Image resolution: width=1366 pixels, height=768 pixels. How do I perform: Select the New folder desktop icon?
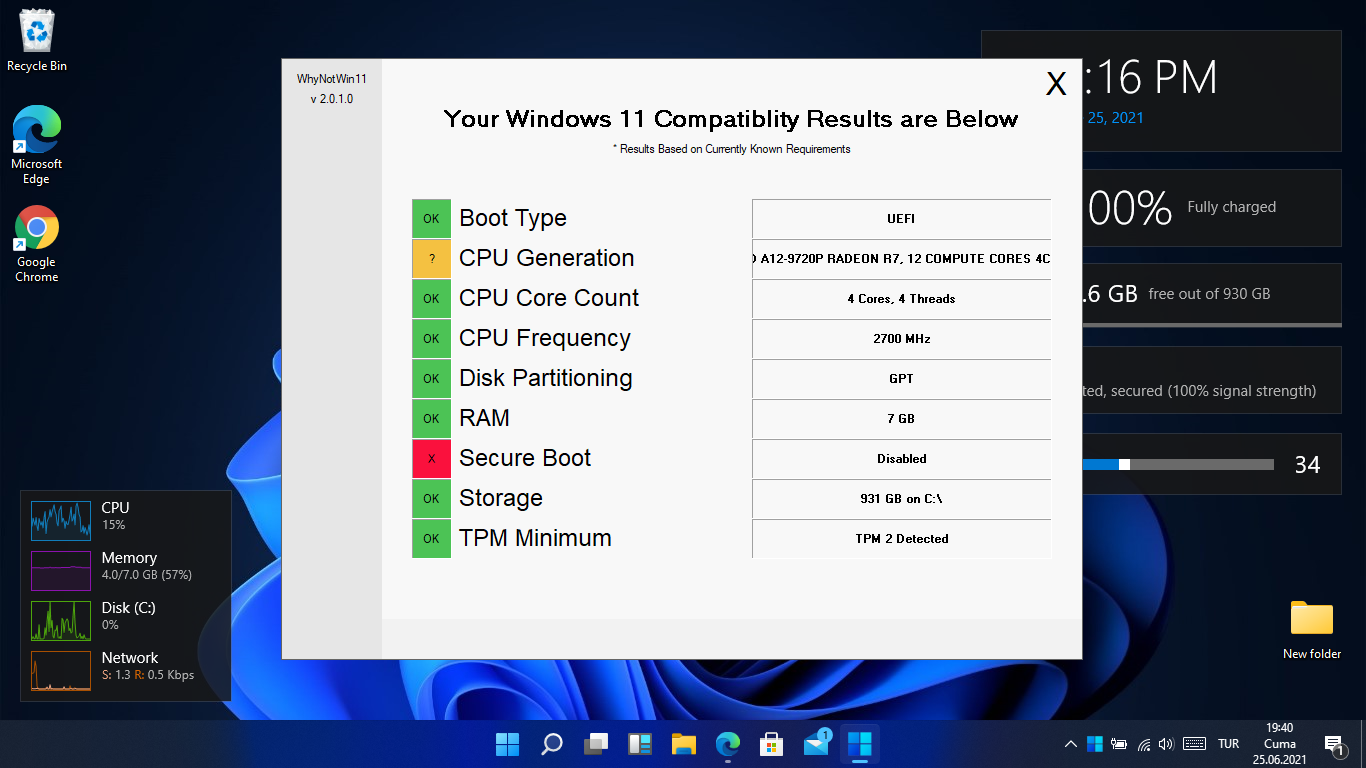click(1312, 629)
